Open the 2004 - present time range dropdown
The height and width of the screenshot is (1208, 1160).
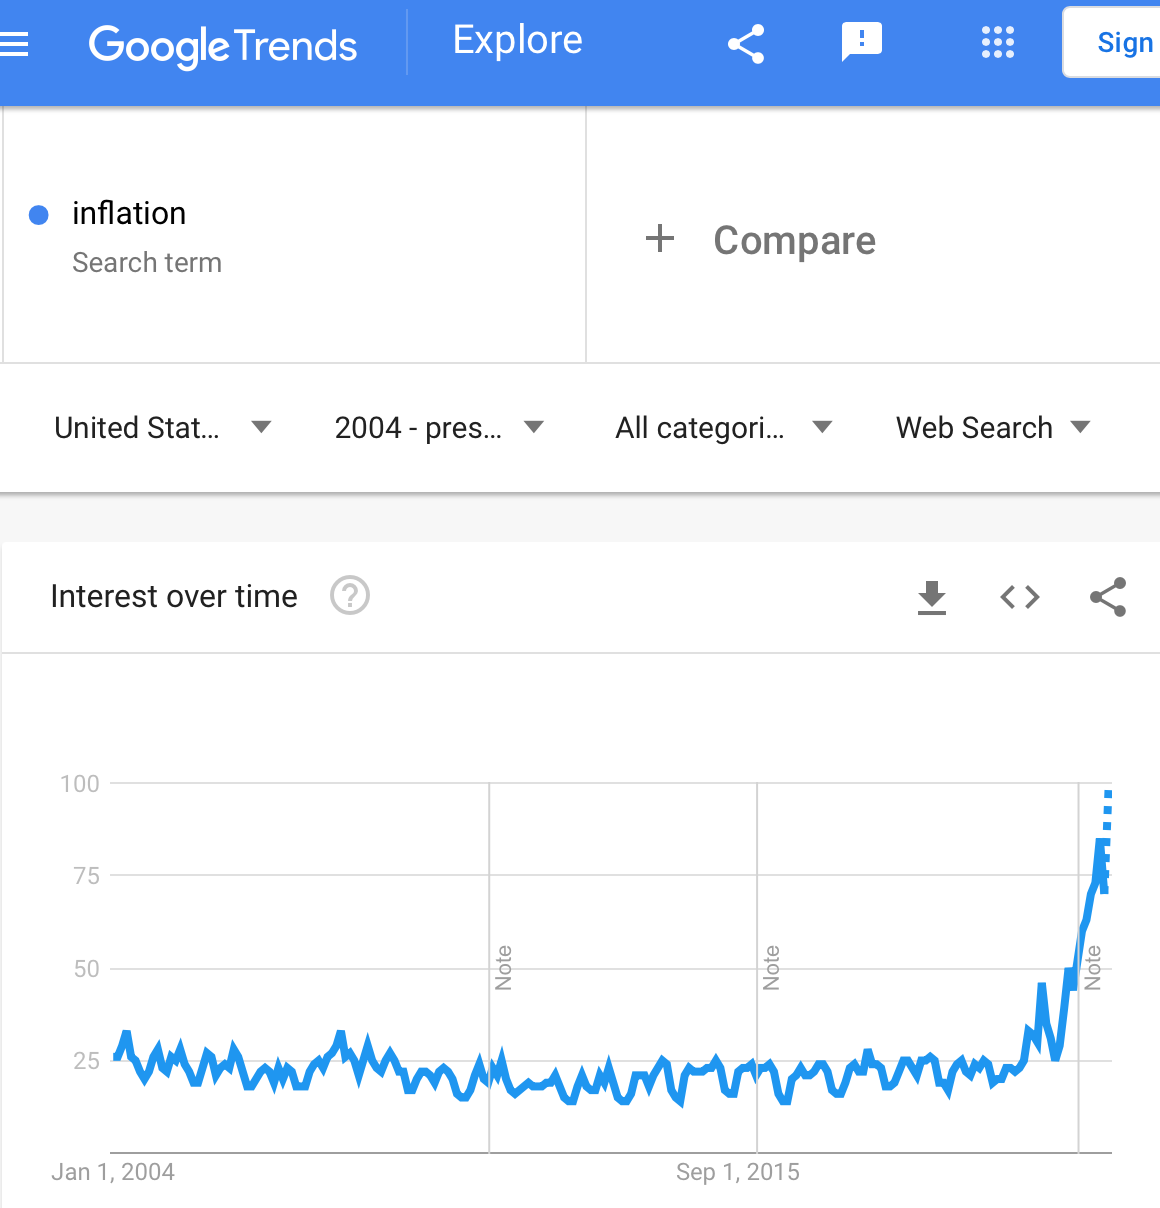(439, 427)
